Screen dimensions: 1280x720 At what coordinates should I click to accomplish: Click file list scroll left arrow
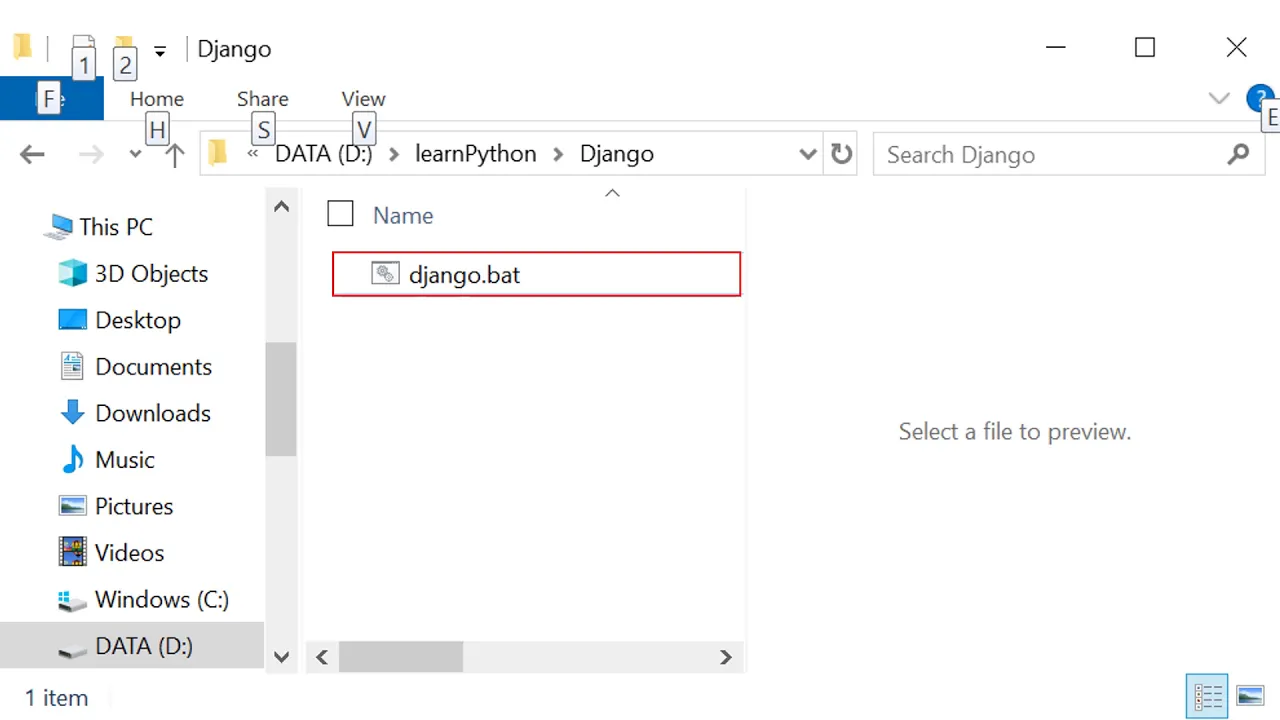pyautogui.click(x=322, y=657)
